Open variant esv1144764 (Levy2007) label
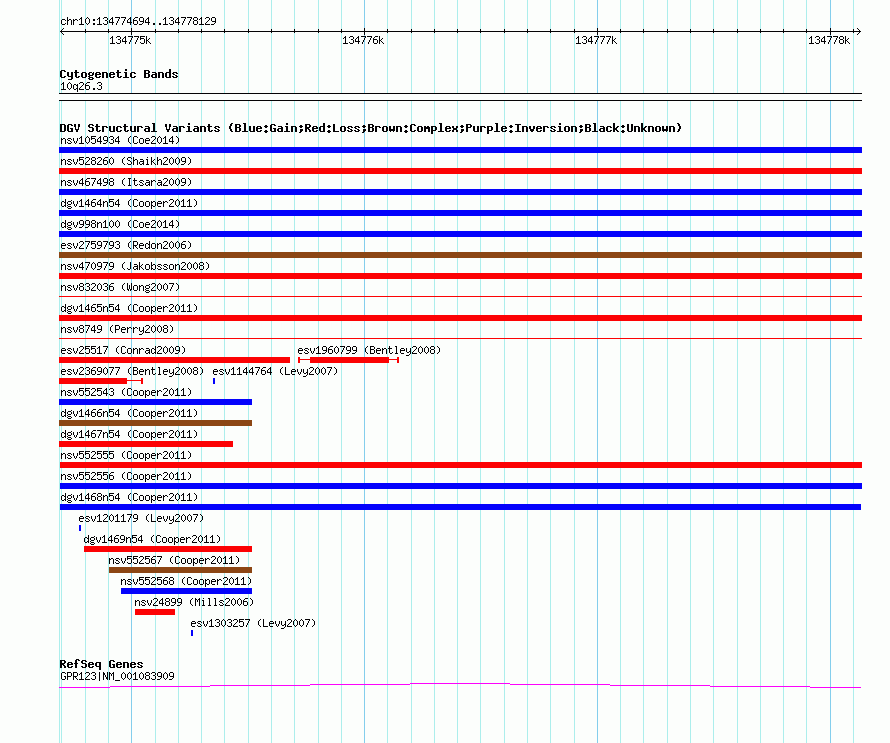This screenshot has width=890, height=743. point(275,371)
